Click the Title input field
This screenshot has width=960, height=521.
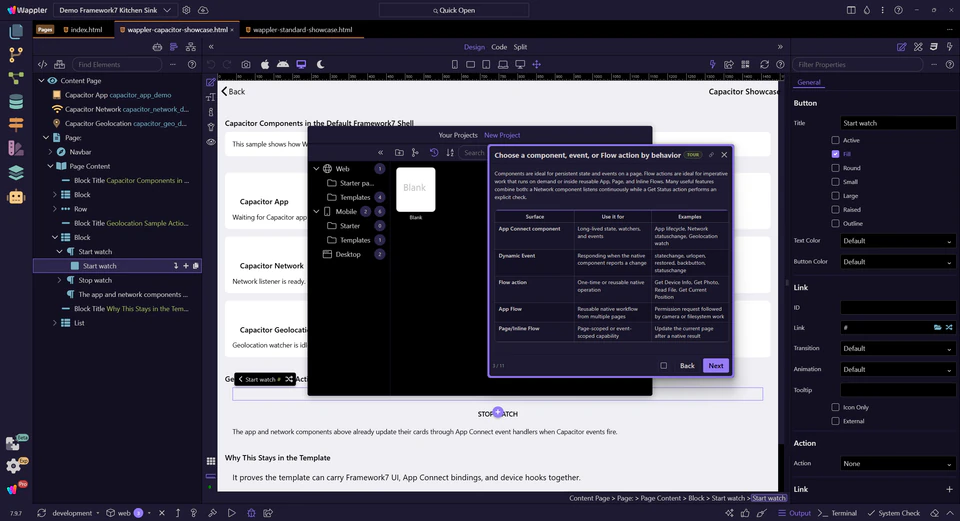(x=898, y=123)
